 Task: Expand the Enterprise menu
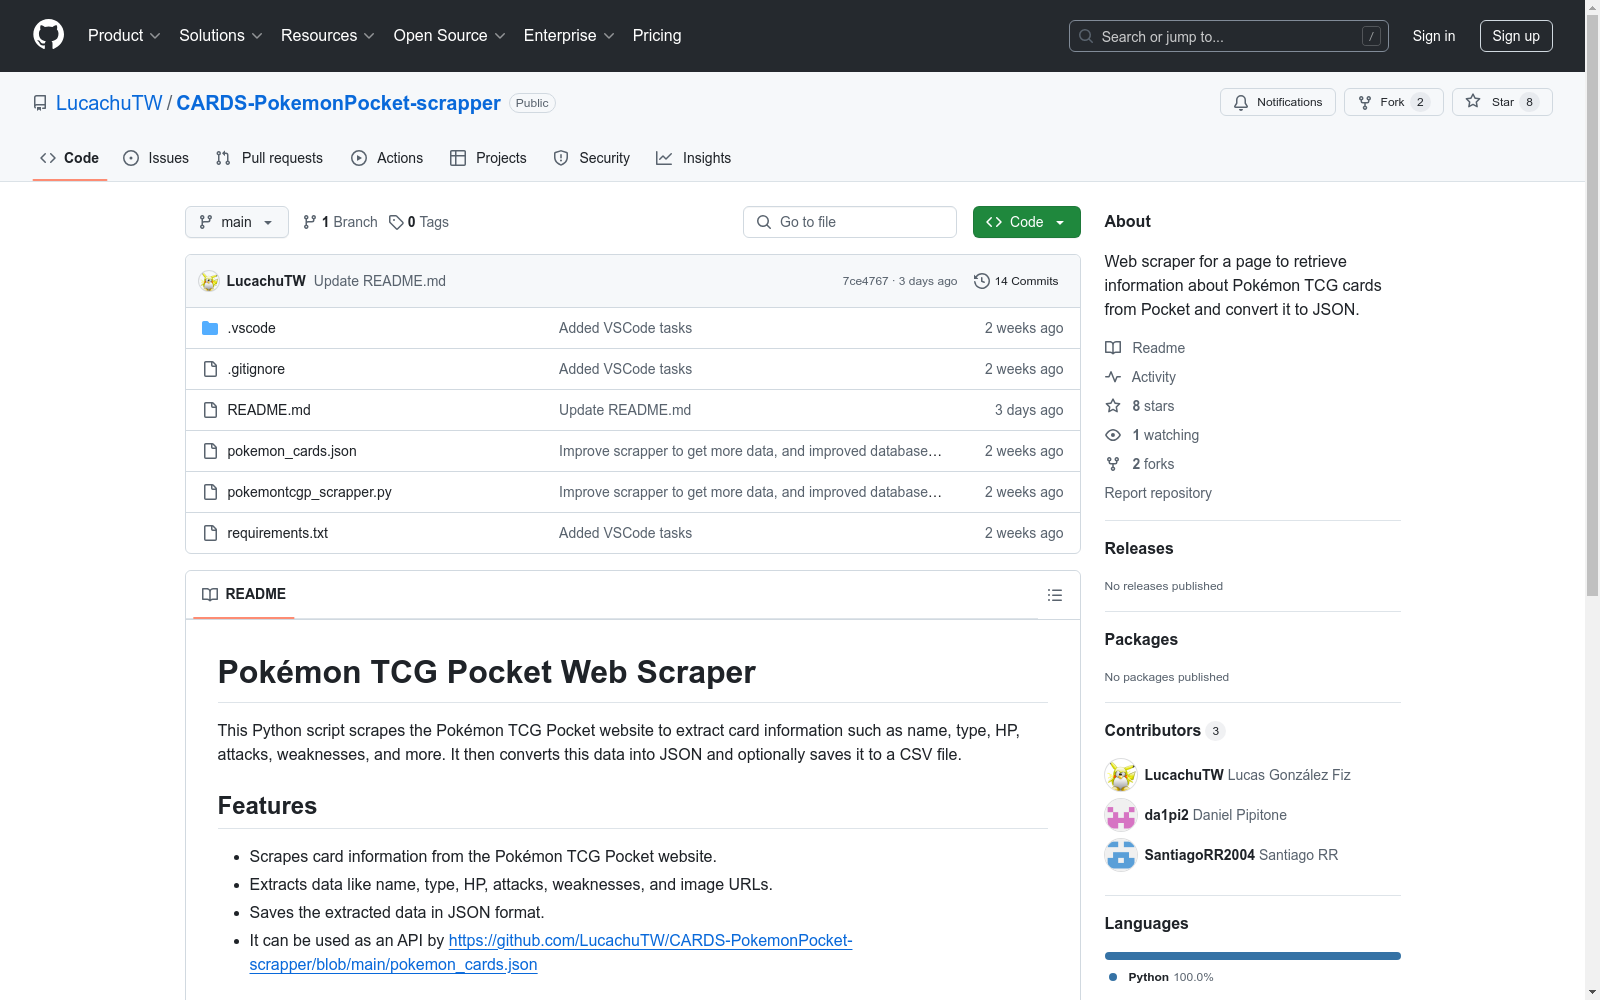click(569, 35)
